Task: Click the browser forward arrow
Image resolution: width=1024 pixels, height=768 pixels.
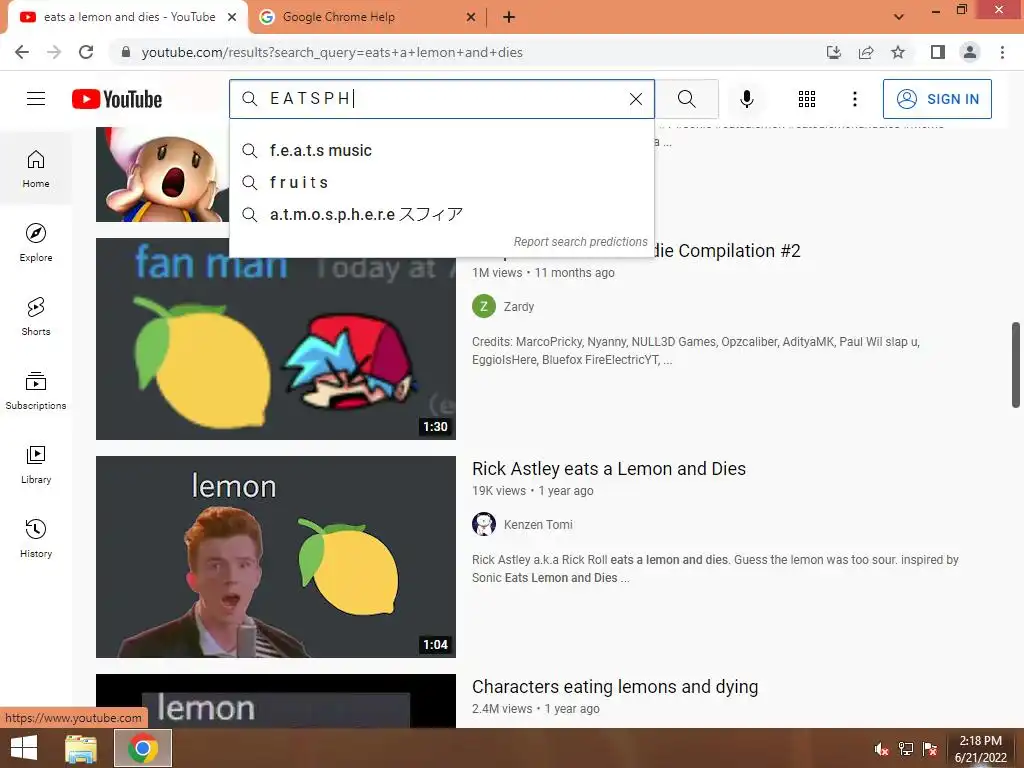Action: click(x=54, y=52)
